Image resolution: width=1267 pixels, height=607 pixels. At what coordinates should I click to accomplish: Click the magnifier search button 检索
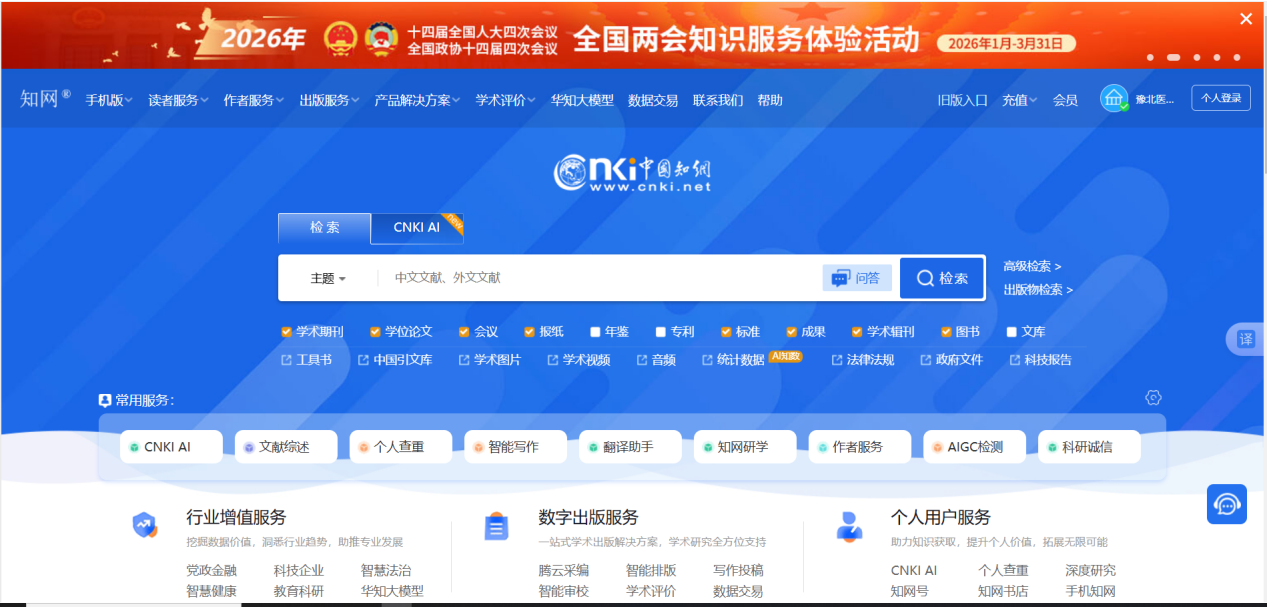(x=942, y=278)
